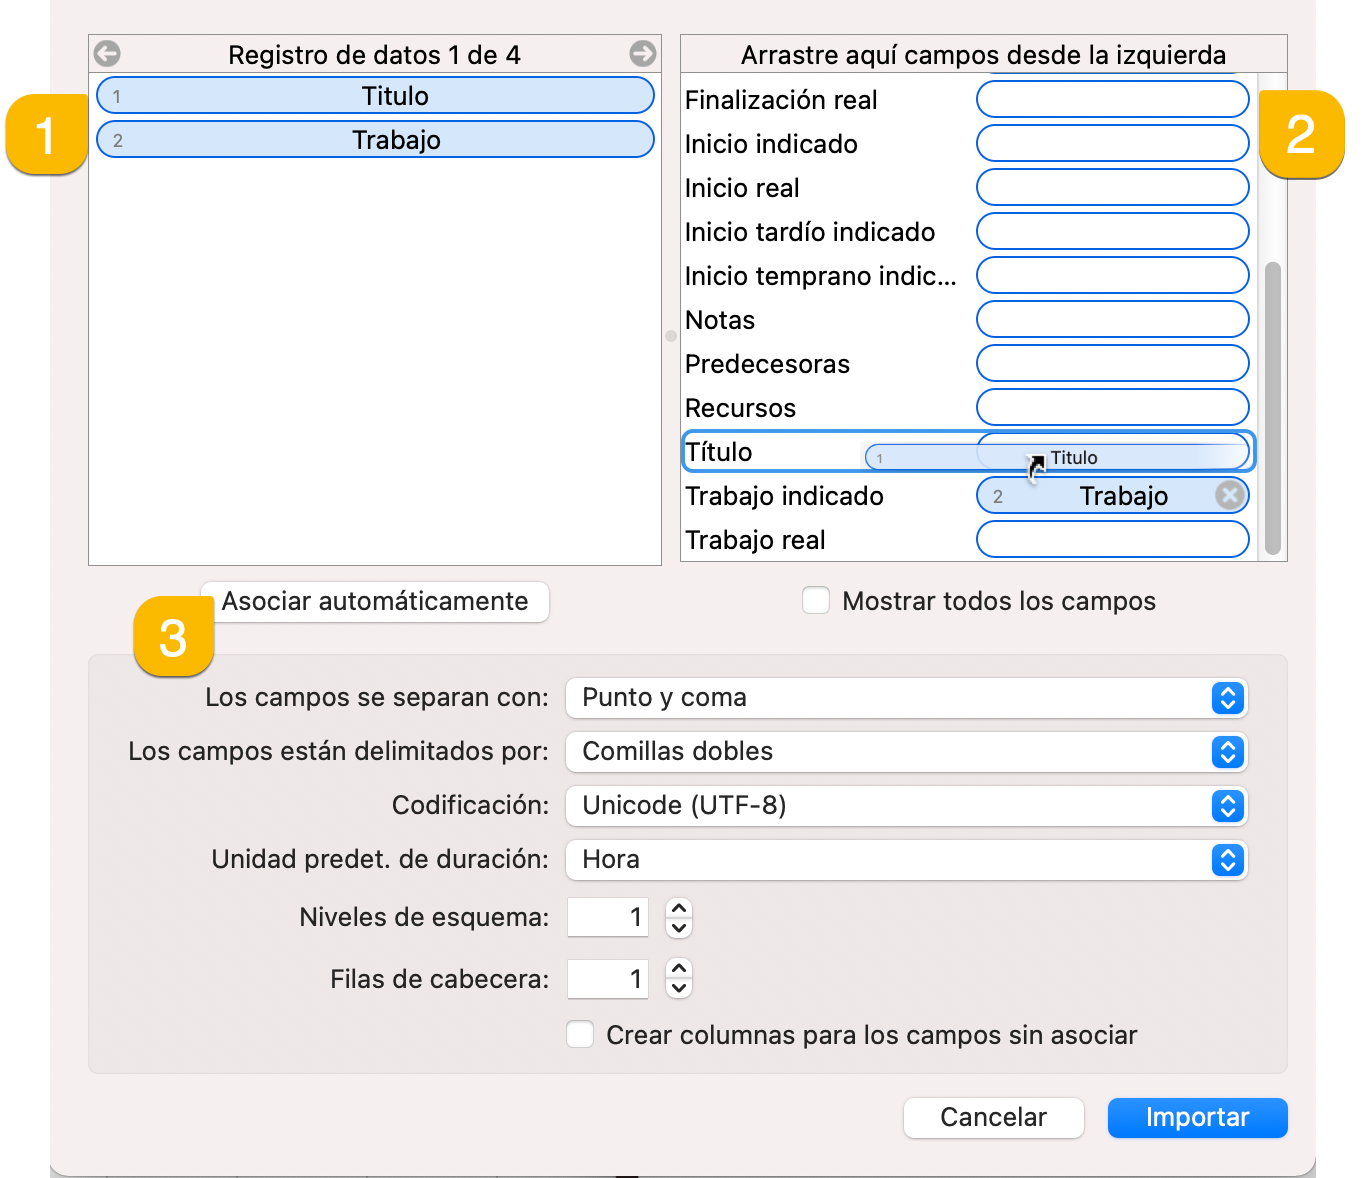
Task: Check Crear columnas para los campos sin asociar
Action: tap(580, 1034)
